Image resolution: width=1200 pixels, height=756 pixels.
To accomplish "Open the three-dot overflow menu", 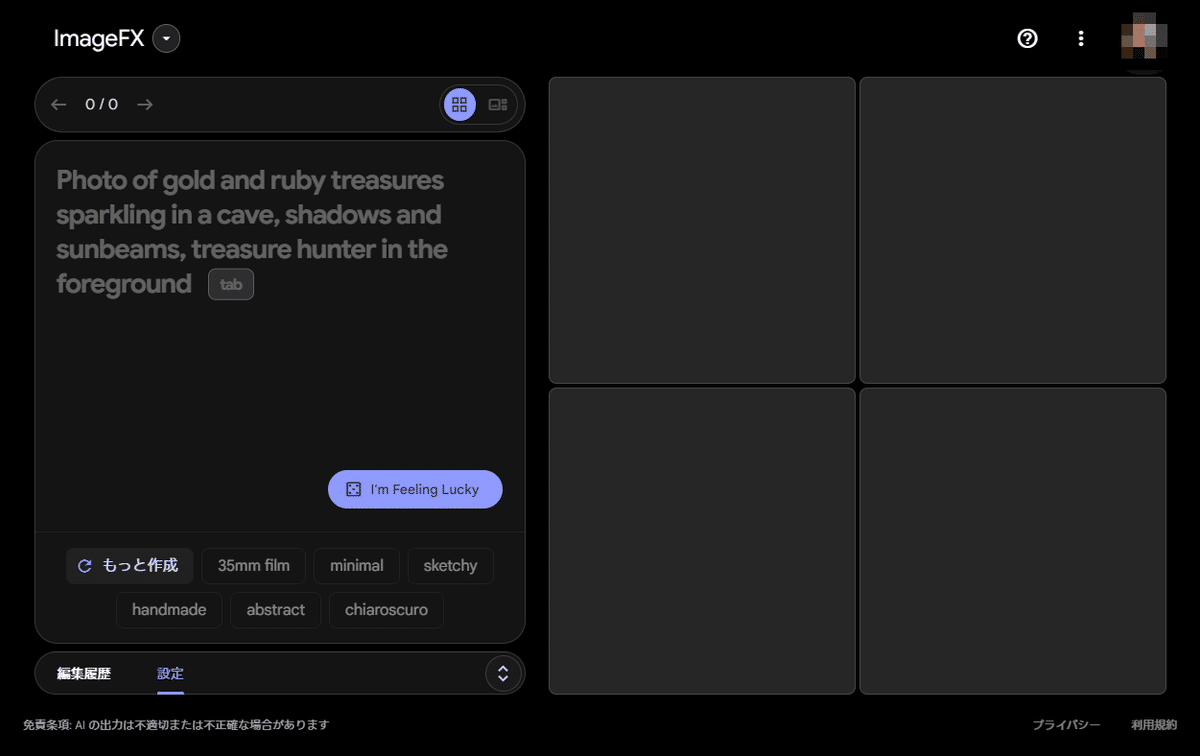I will 1081,38.
